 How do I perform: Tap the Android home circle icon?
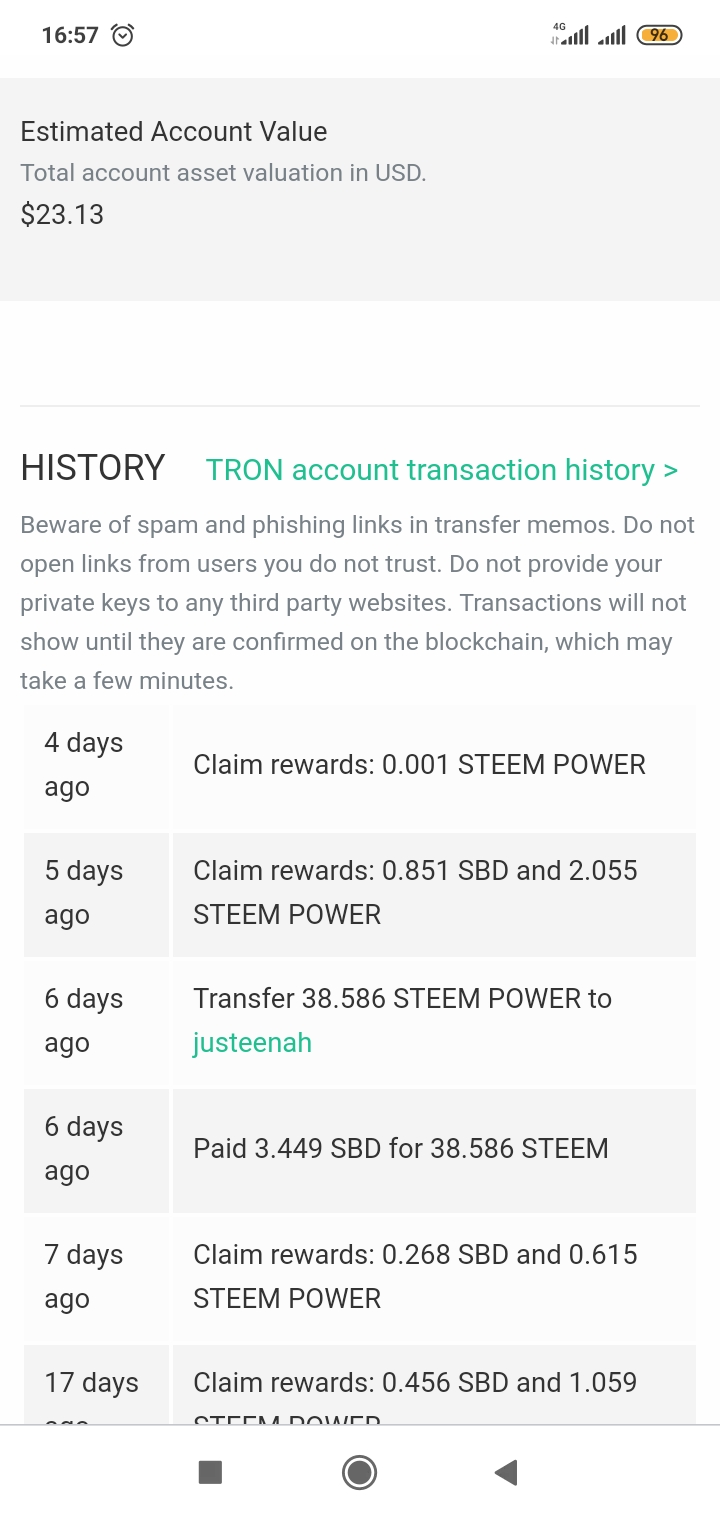click(x=359, y=1472)
